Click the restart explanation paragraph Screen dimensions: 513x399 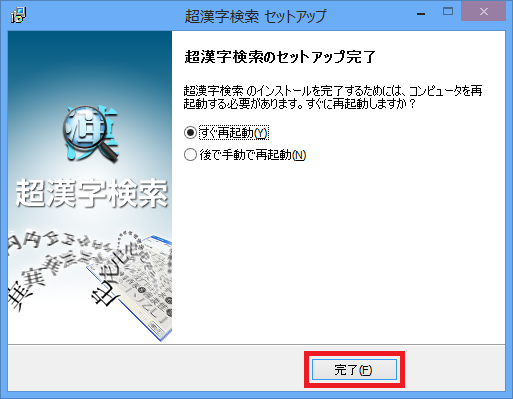point(333,97)
